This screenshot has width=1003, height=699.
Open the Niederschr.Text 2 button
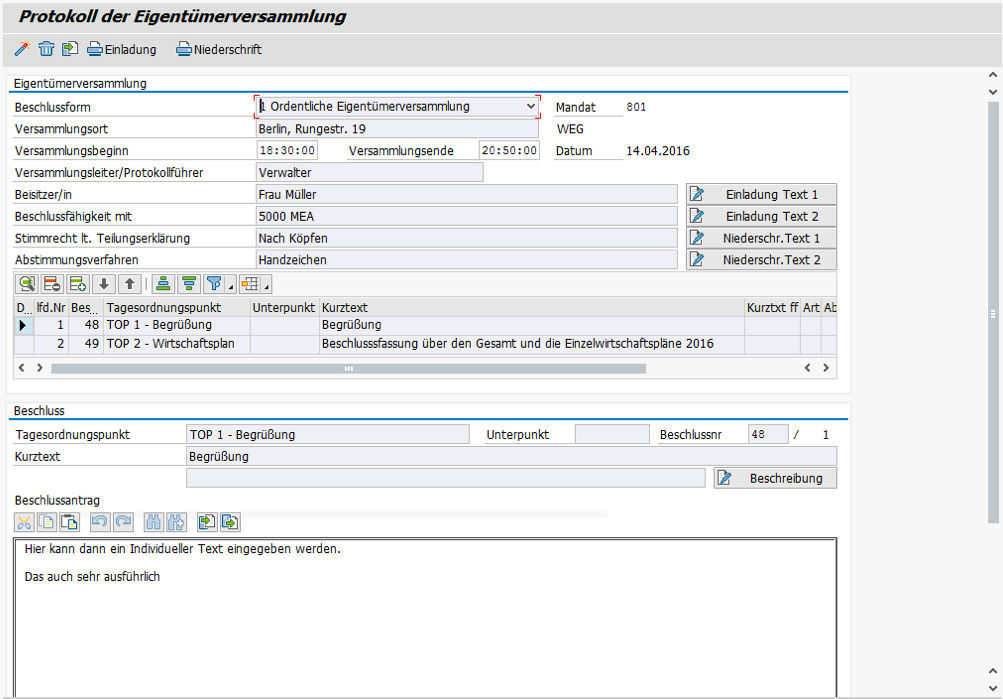pos(761,260)
